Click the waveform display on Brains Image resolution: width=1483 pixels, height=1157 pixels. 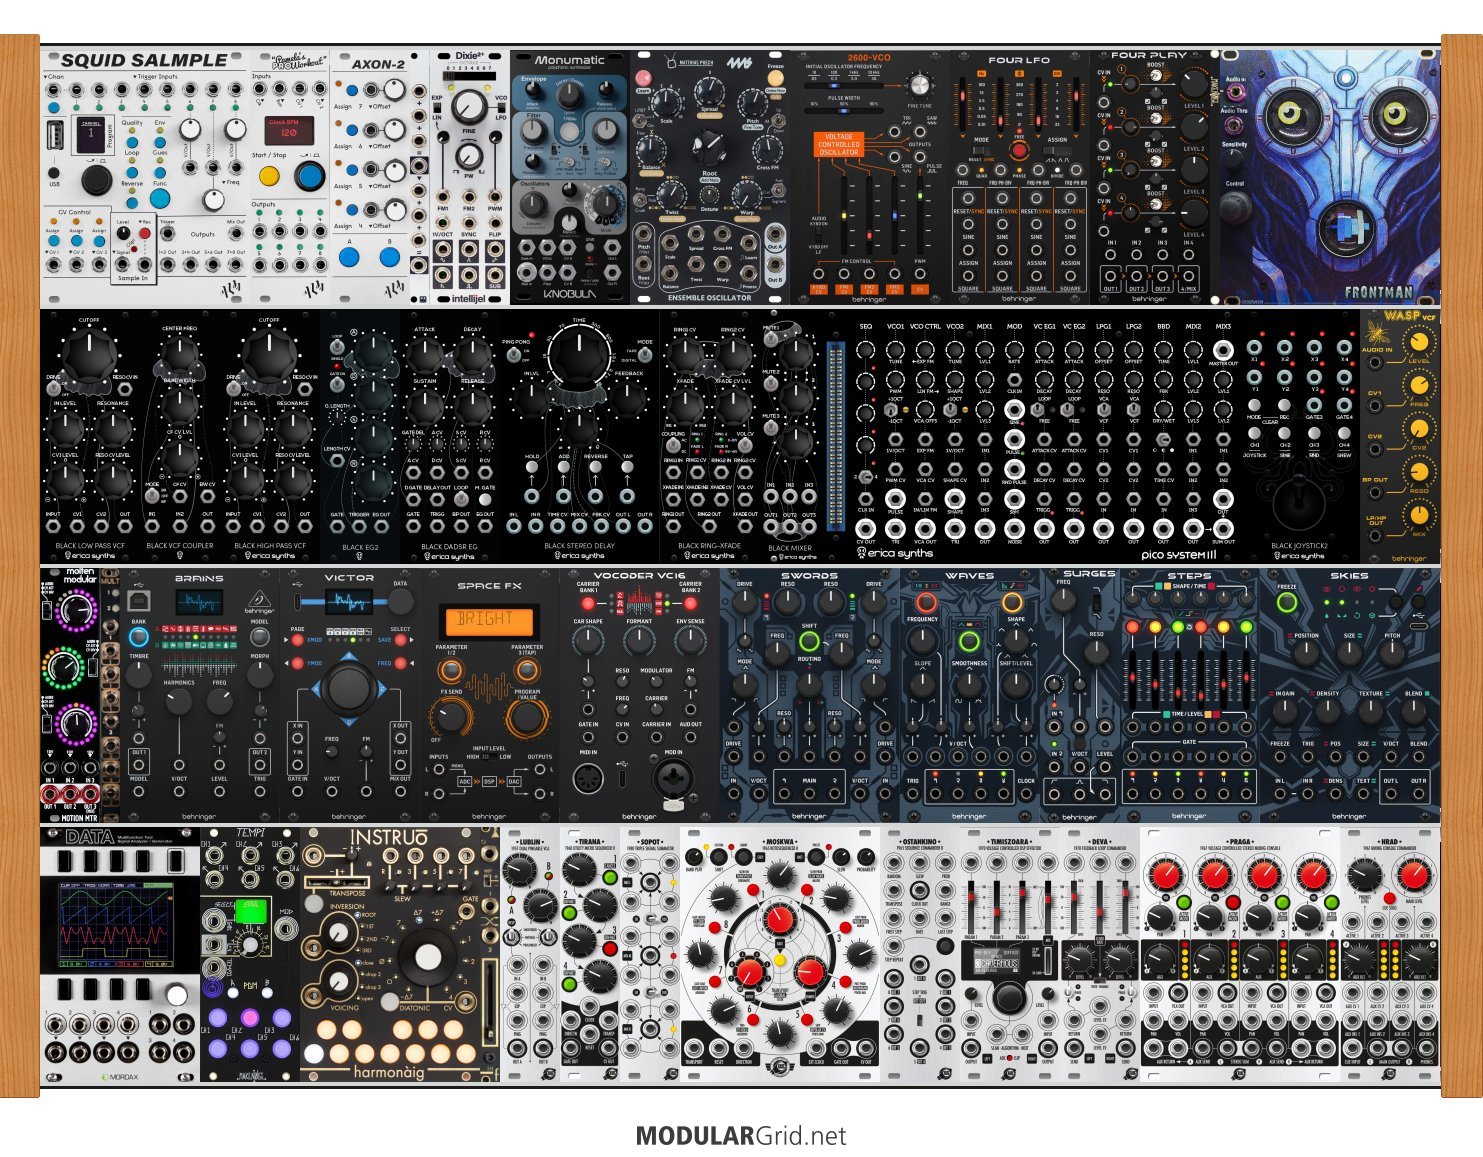pos(200,602)
